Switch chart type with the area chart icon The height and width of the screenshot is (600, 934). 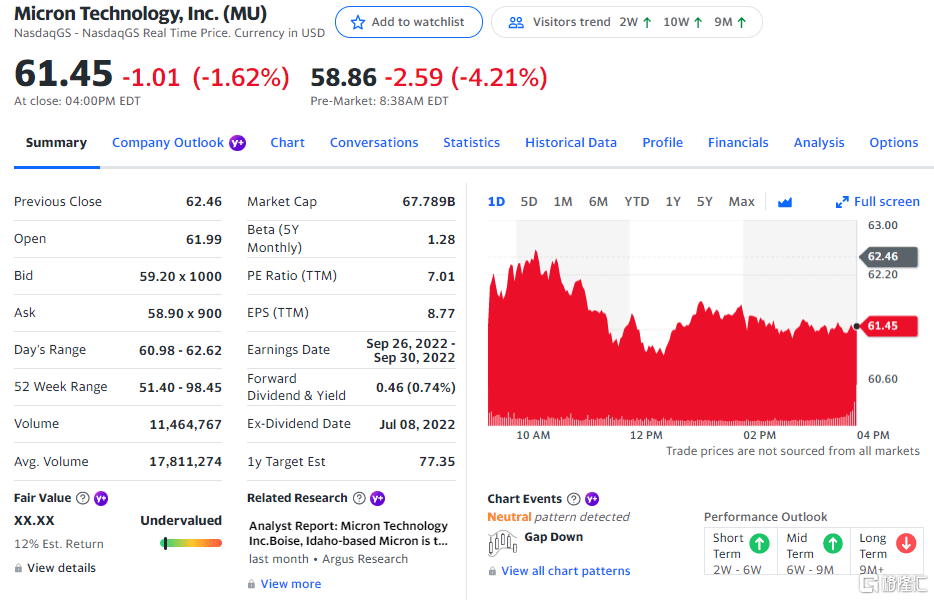tap(785, 203)
